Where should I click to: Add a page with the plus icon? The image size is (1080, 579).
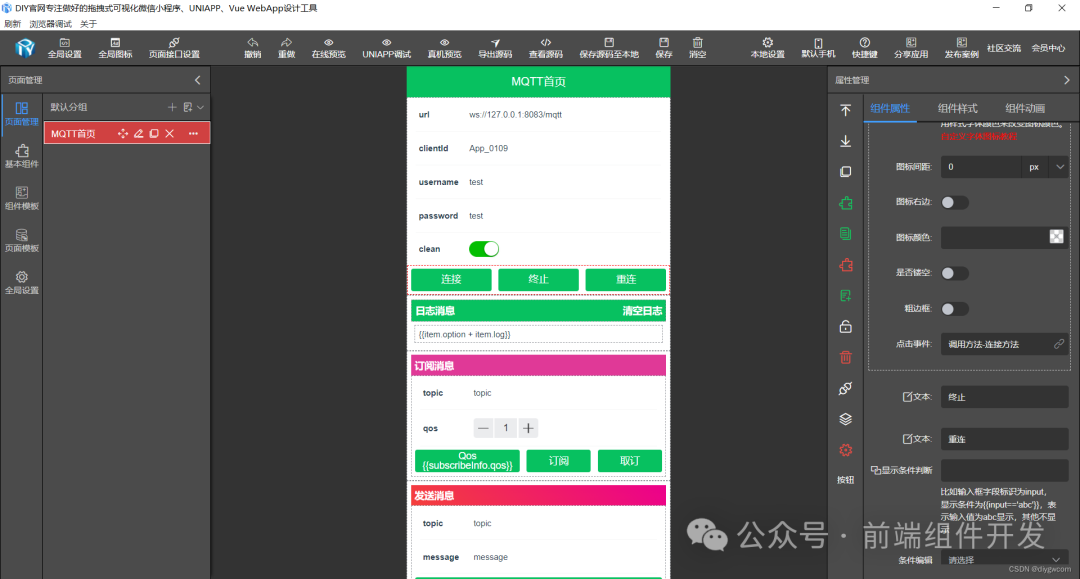pos(172,107)
